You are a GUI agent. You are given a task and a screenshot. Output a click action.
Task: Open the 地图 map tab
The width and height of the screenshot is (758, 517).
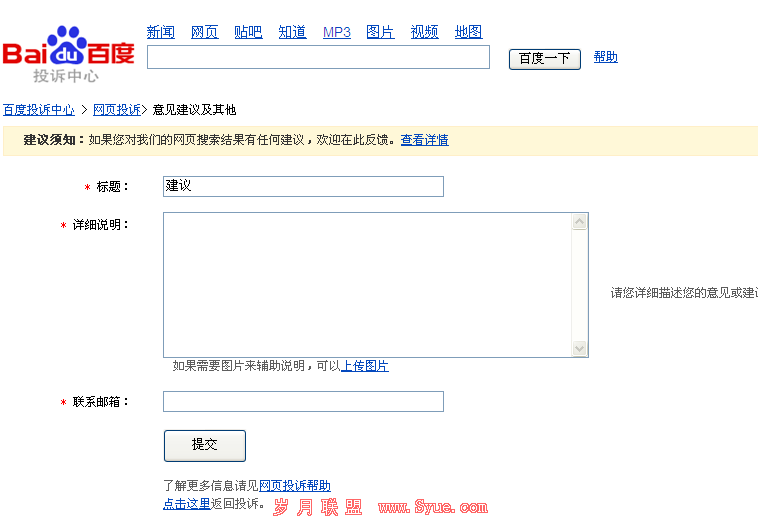pos(468,32)
